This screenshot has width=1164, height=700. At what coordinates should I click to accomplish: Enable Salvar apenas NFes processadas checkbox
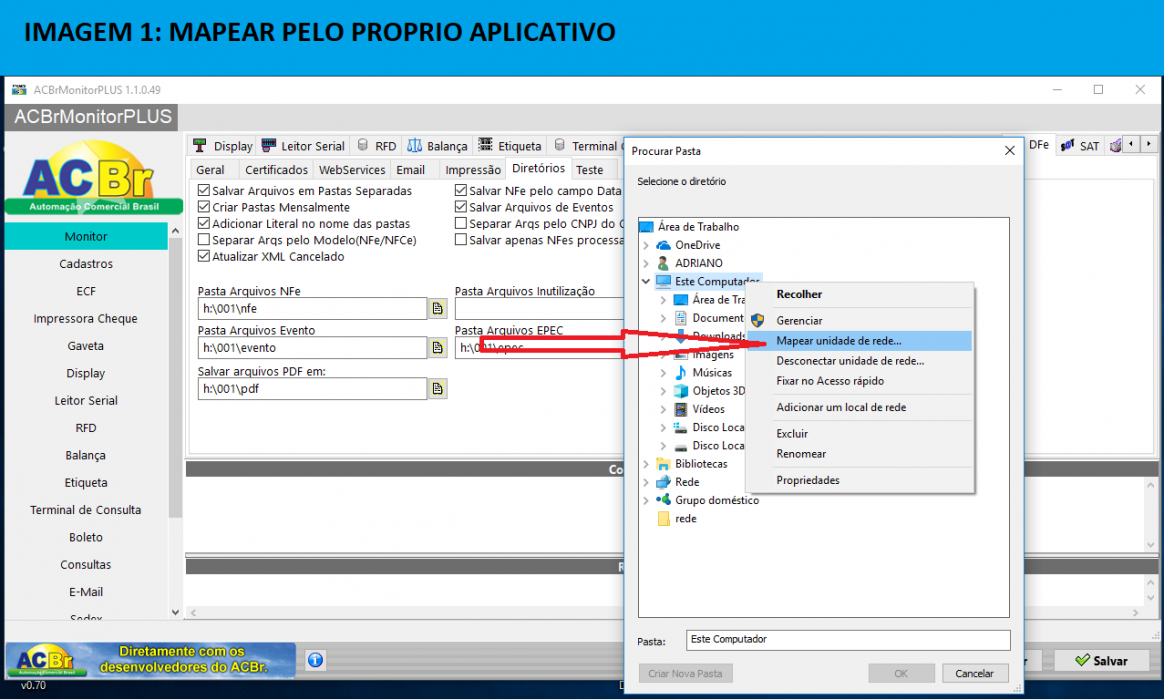[460, 240]
